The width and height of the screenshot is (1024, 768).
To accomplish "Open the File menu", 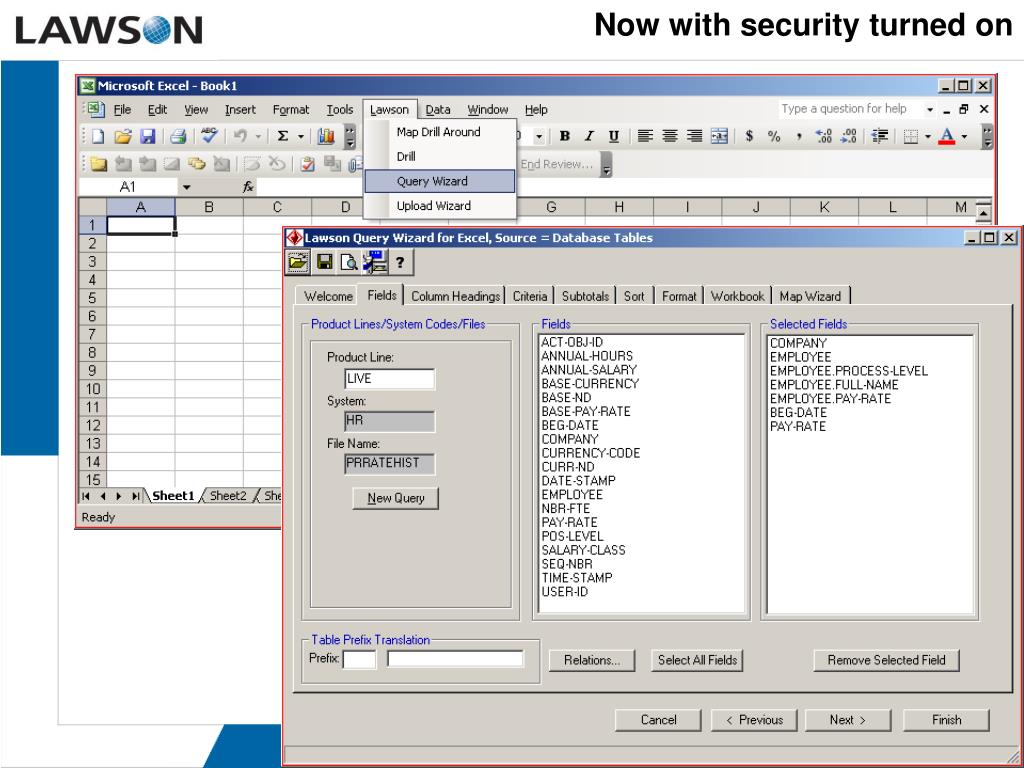I will tap(122, 110).
